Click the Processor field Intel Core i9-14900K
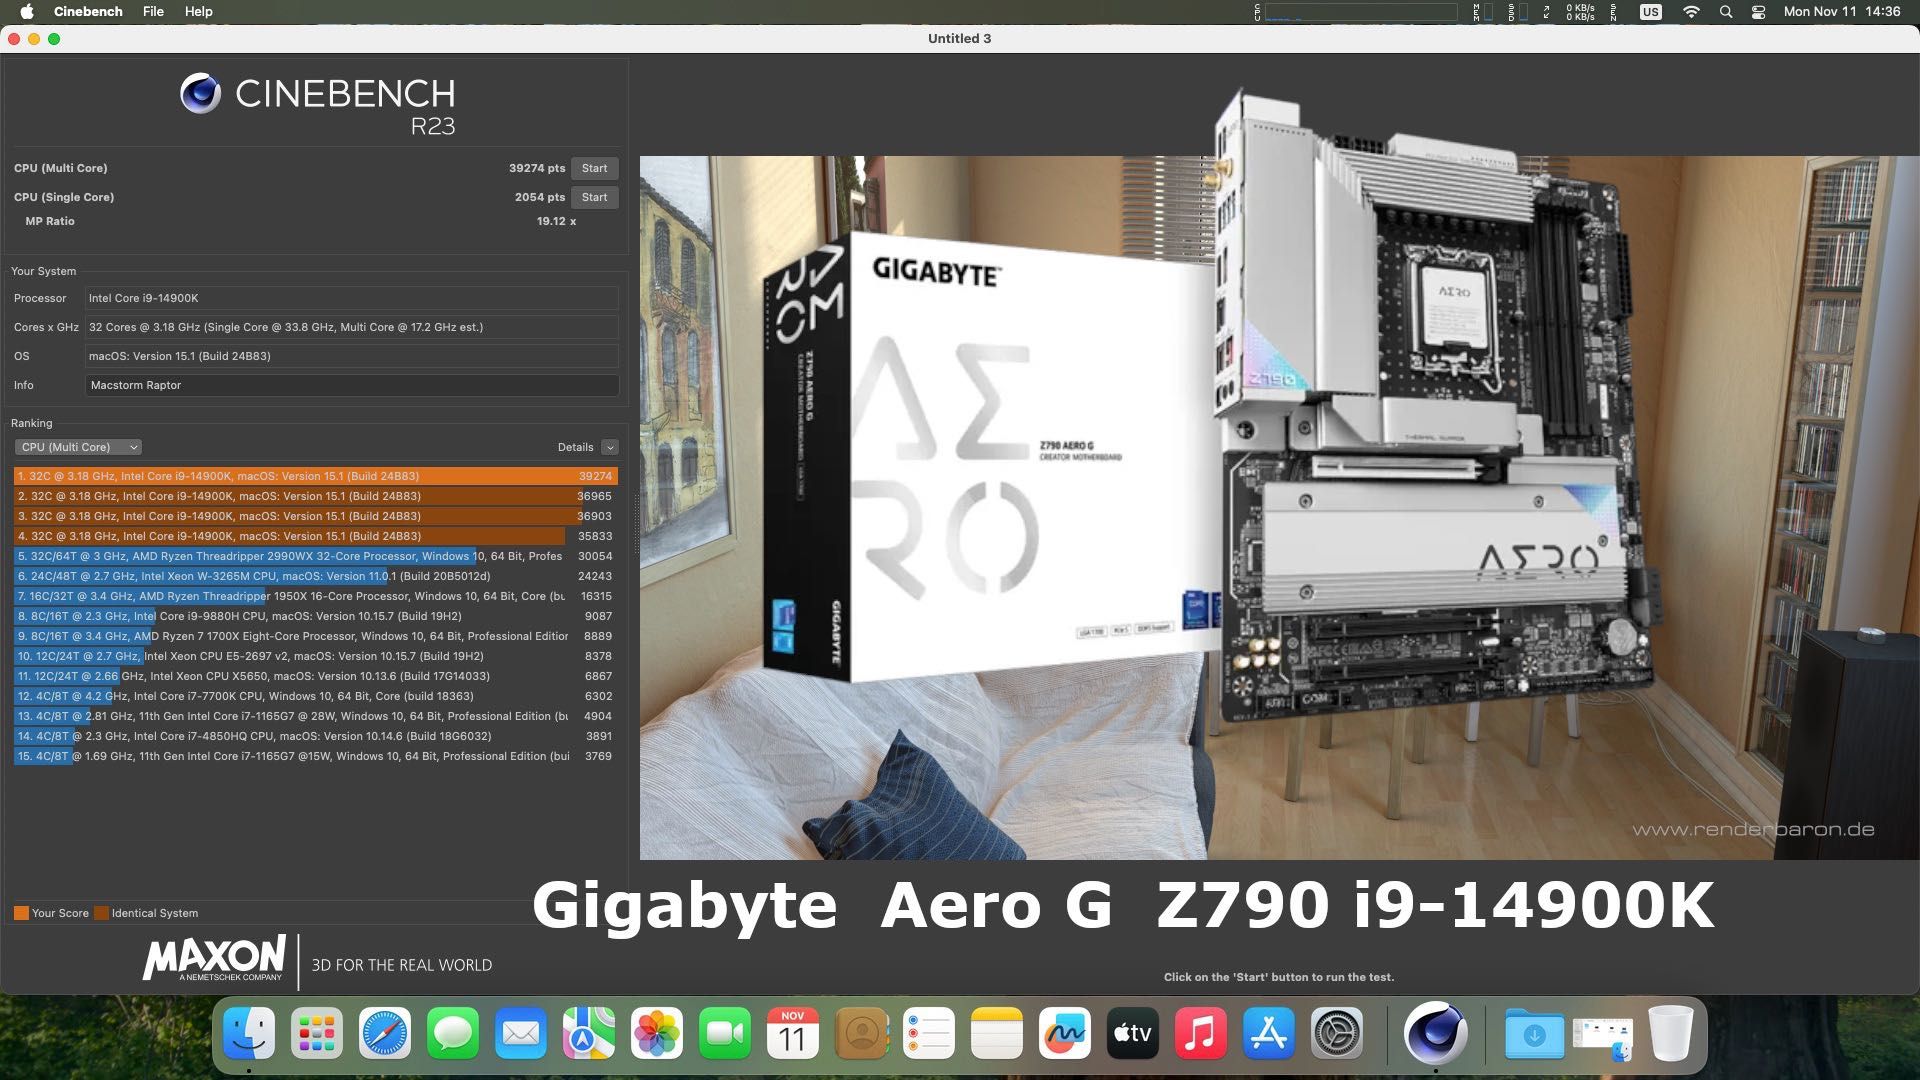Image resolution: width=1920 pixels, height=1080 pixels. pyautogui.click(x=352, y=298)
